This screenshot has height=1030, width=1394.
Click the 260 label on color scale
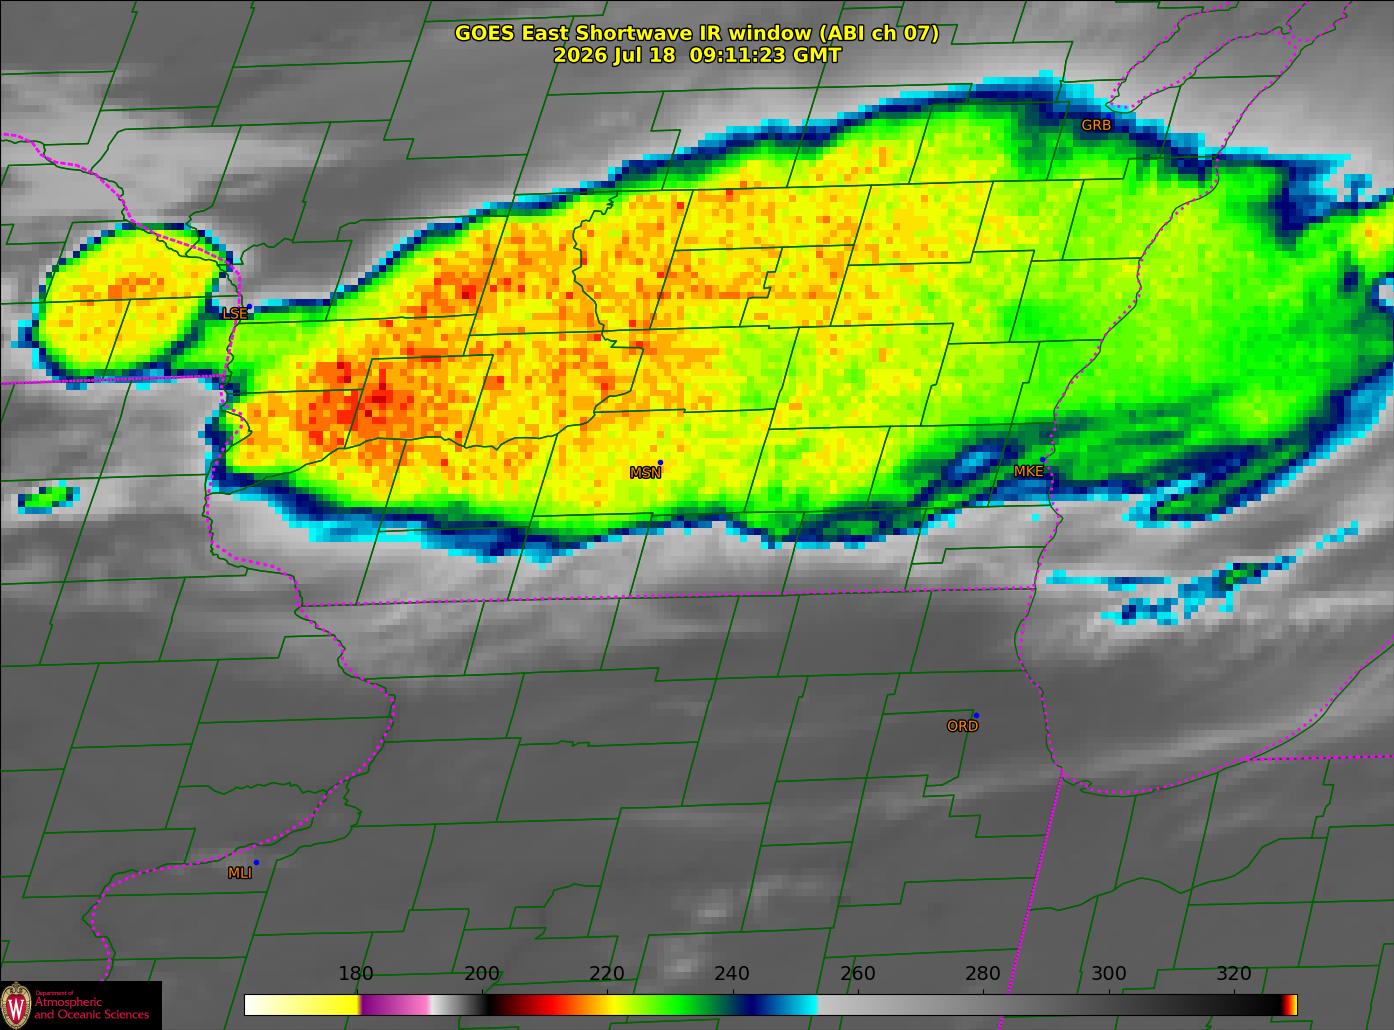(858, 974)
